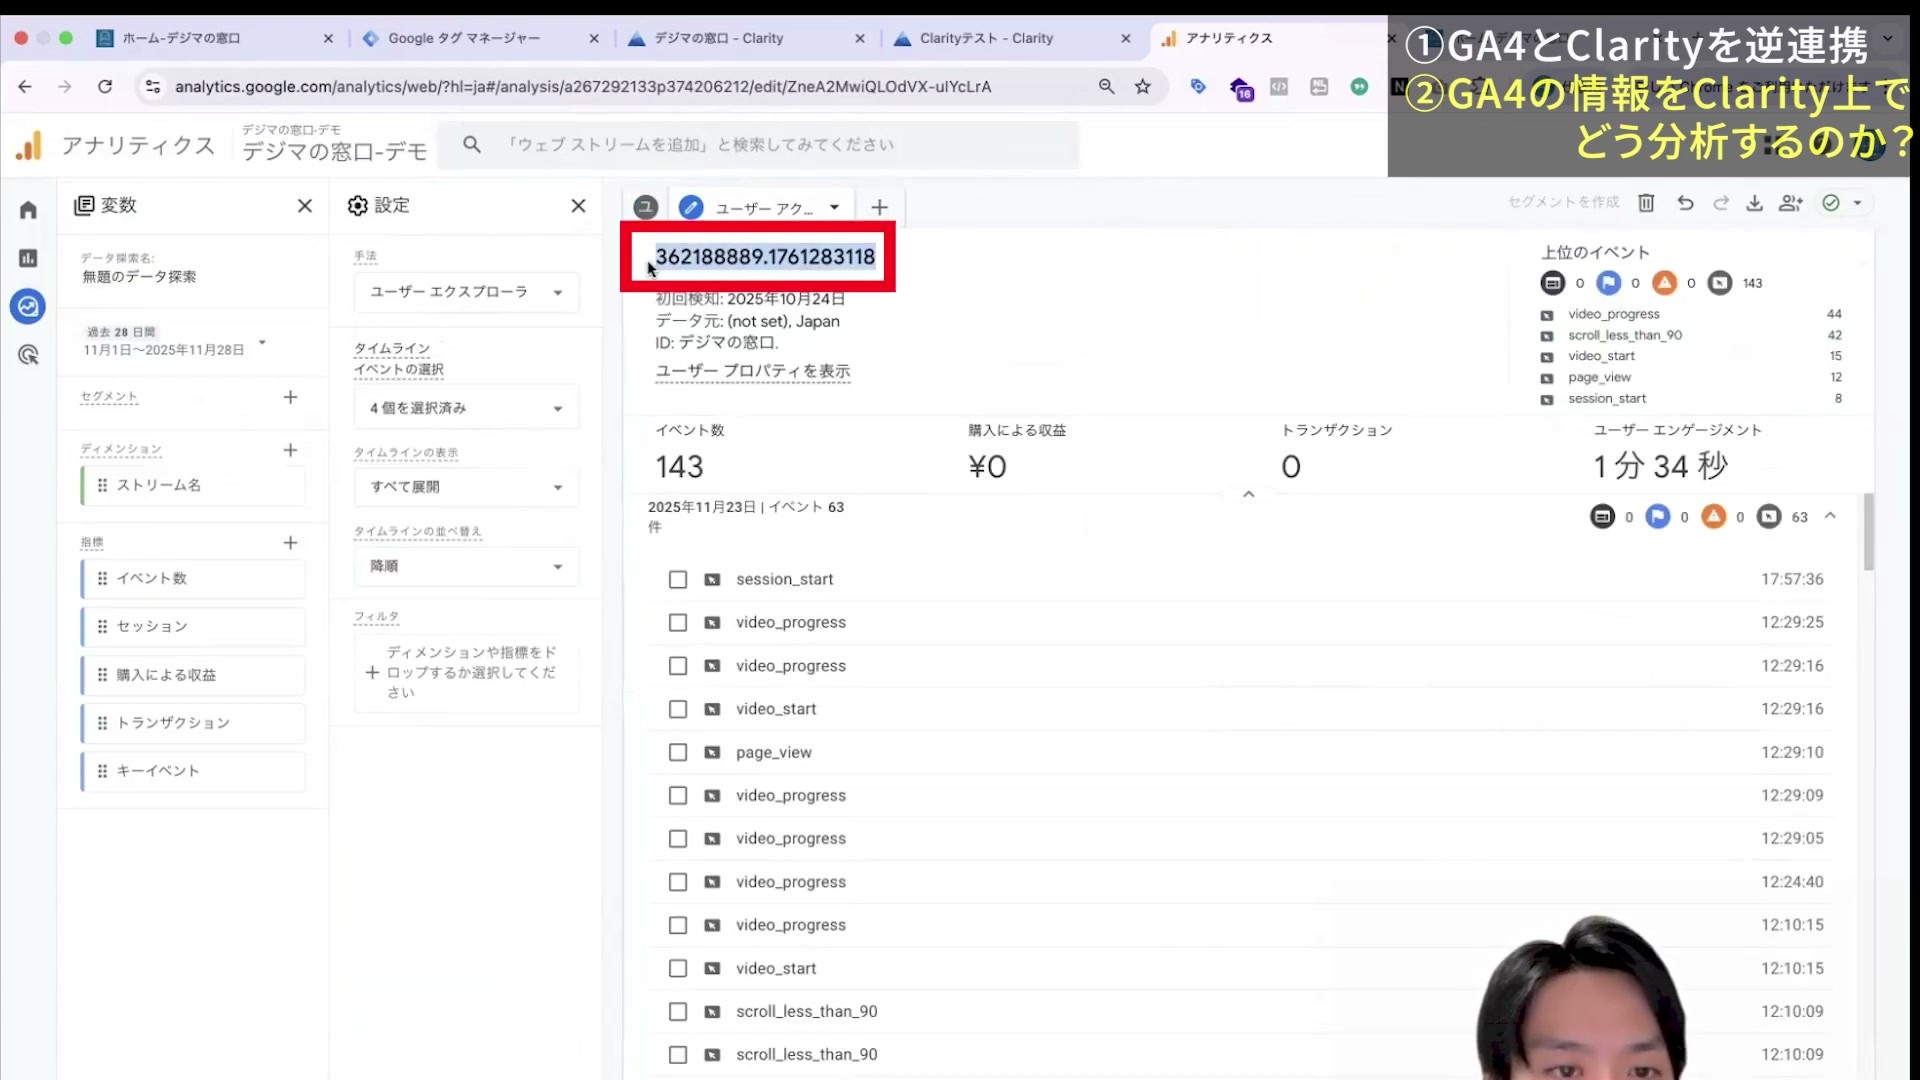
Task: Open the 降順 sort order dropdown
Action: coord(467,566)
